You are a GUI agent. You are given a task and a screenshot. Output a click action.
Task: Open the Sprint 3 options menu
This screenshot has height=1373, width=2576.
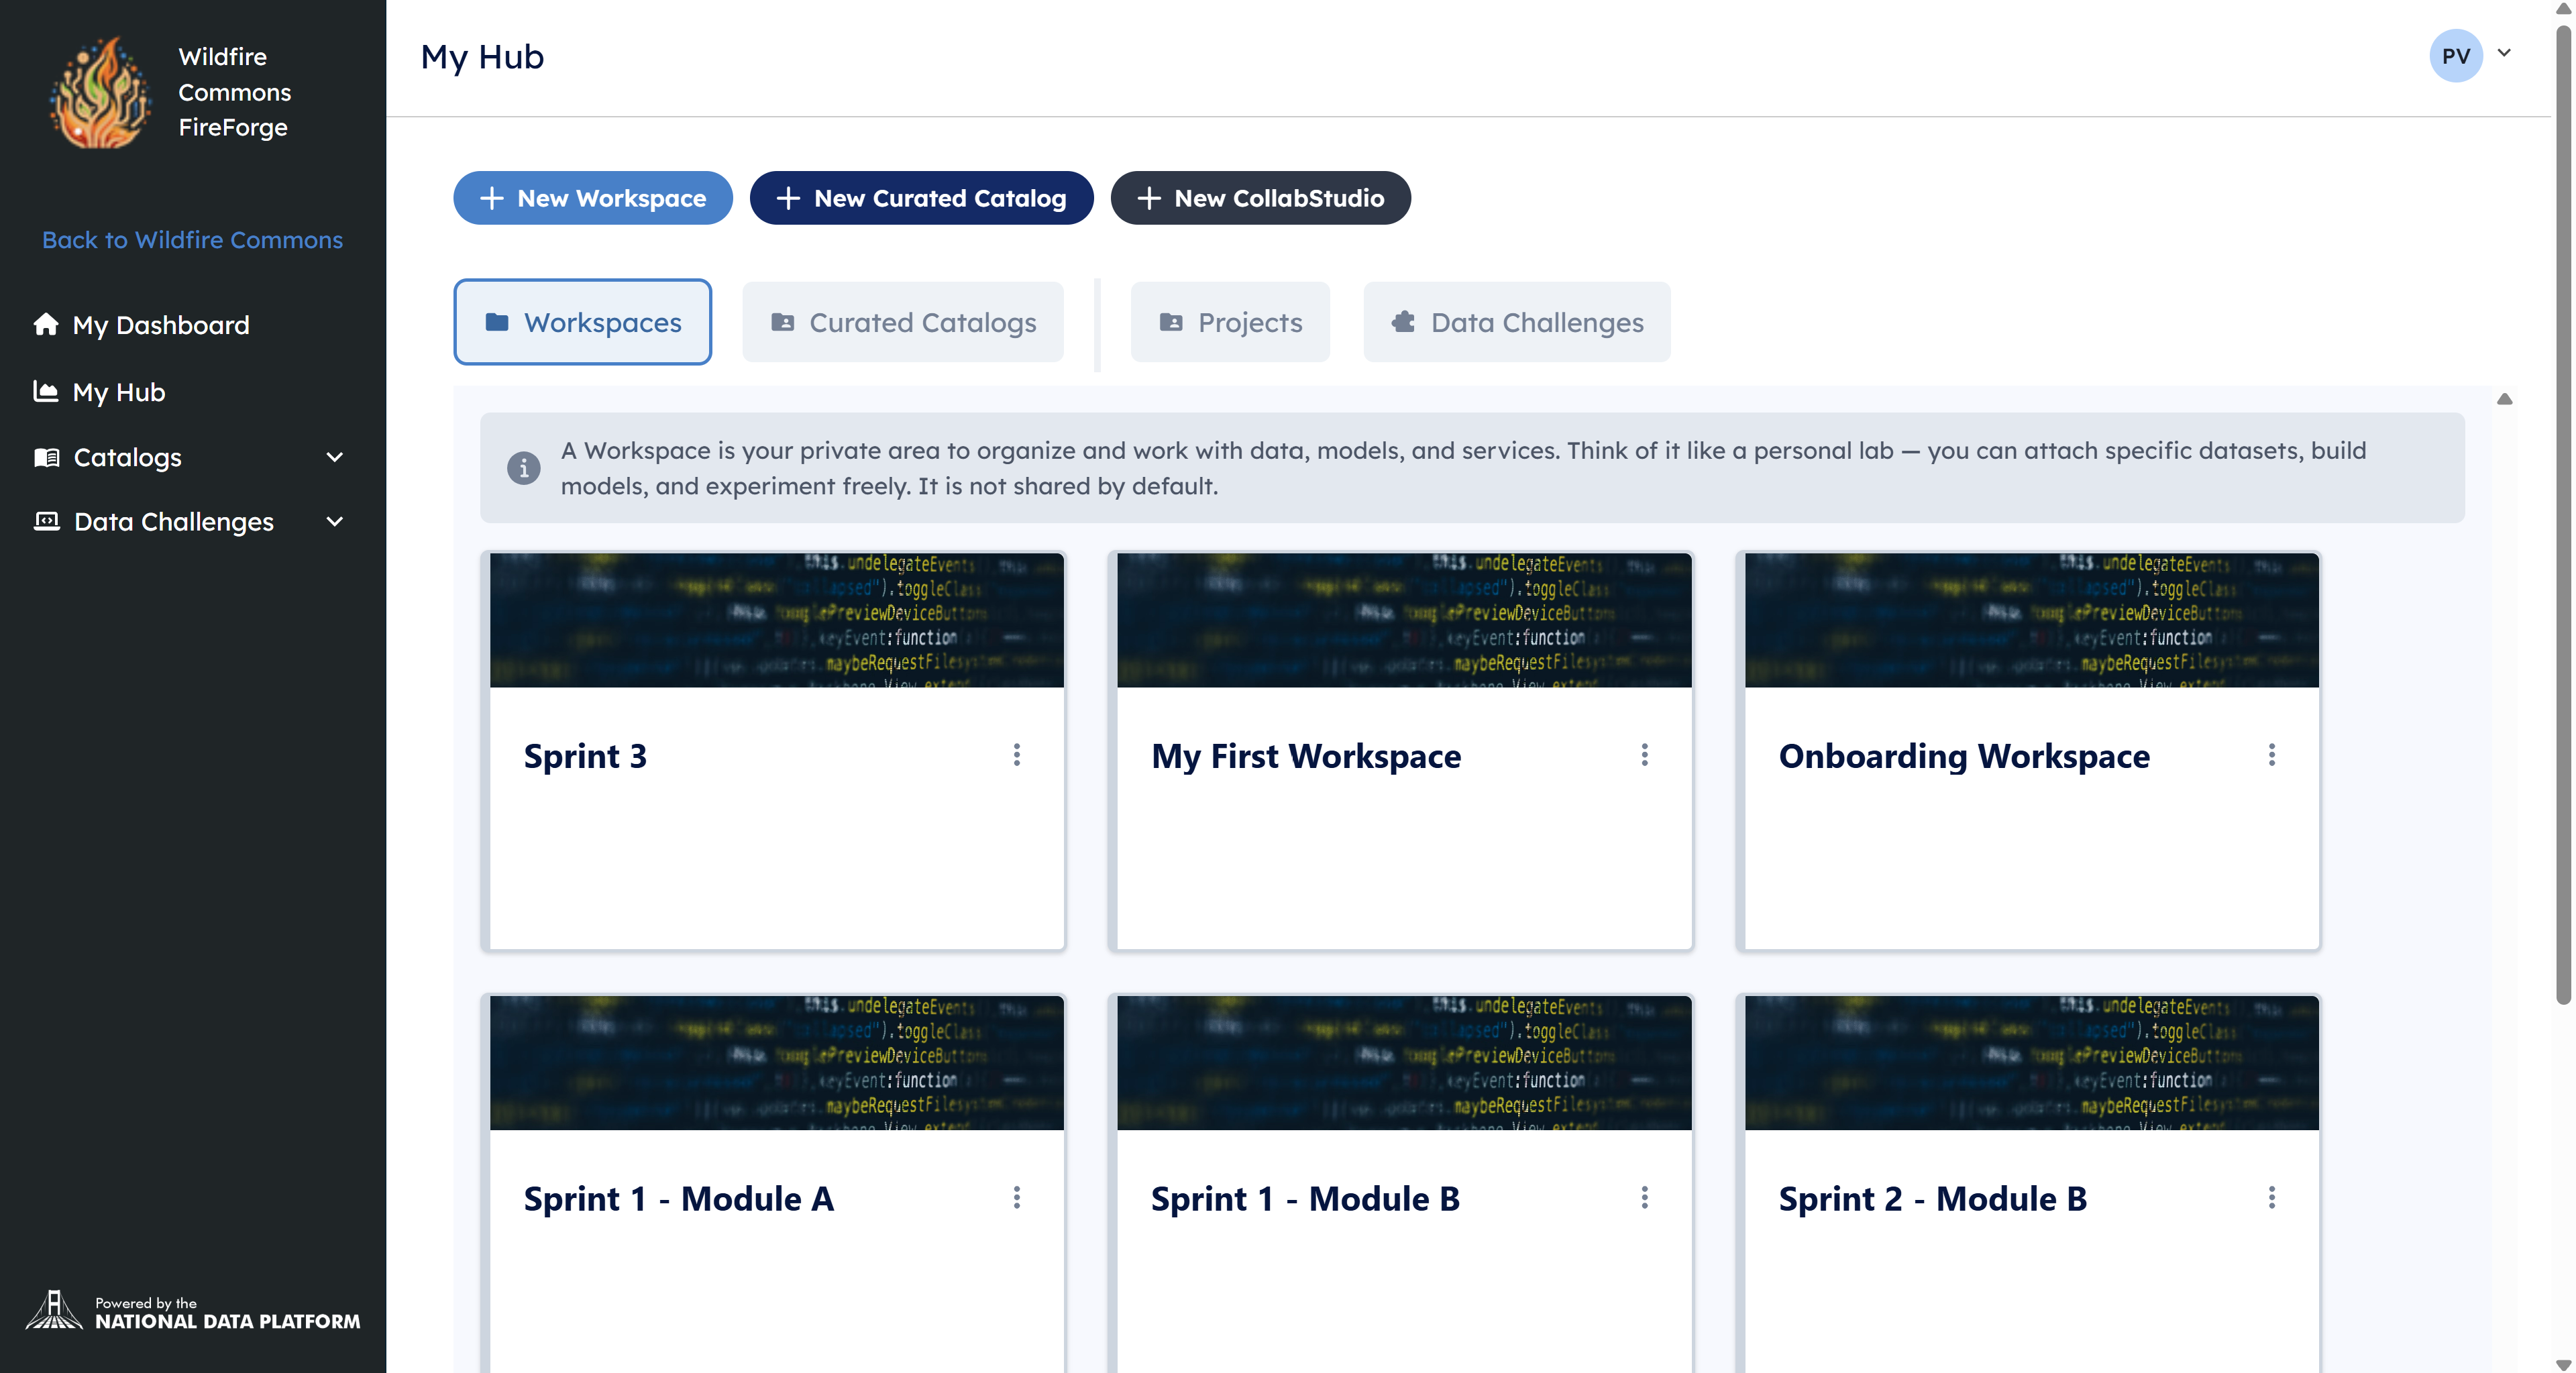(1017, 755)
